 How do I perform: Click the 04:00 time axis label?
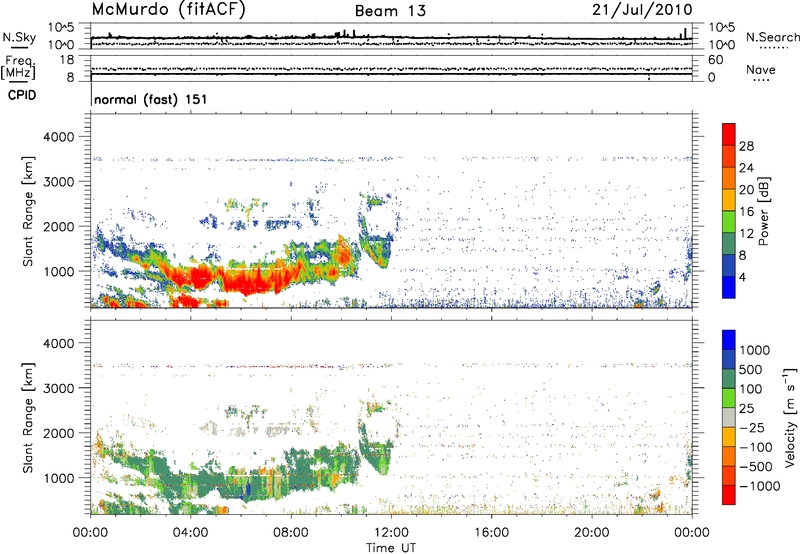coord(191,533)
